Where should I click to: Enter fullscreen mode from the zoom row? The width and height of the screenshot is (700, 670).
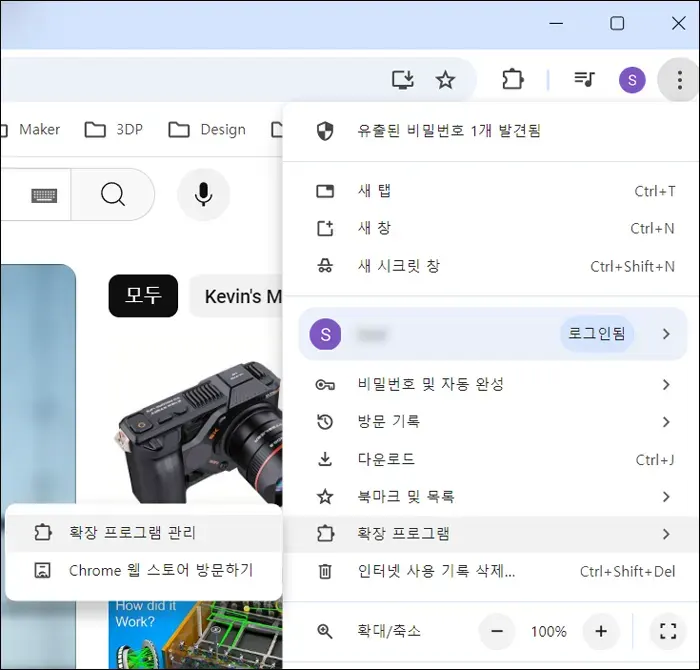[668, 631]
